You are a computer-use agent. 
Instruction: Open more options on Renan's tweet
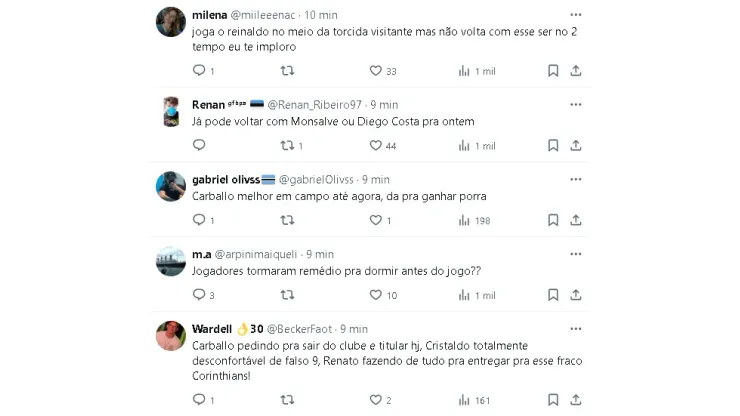click(575, 104)
